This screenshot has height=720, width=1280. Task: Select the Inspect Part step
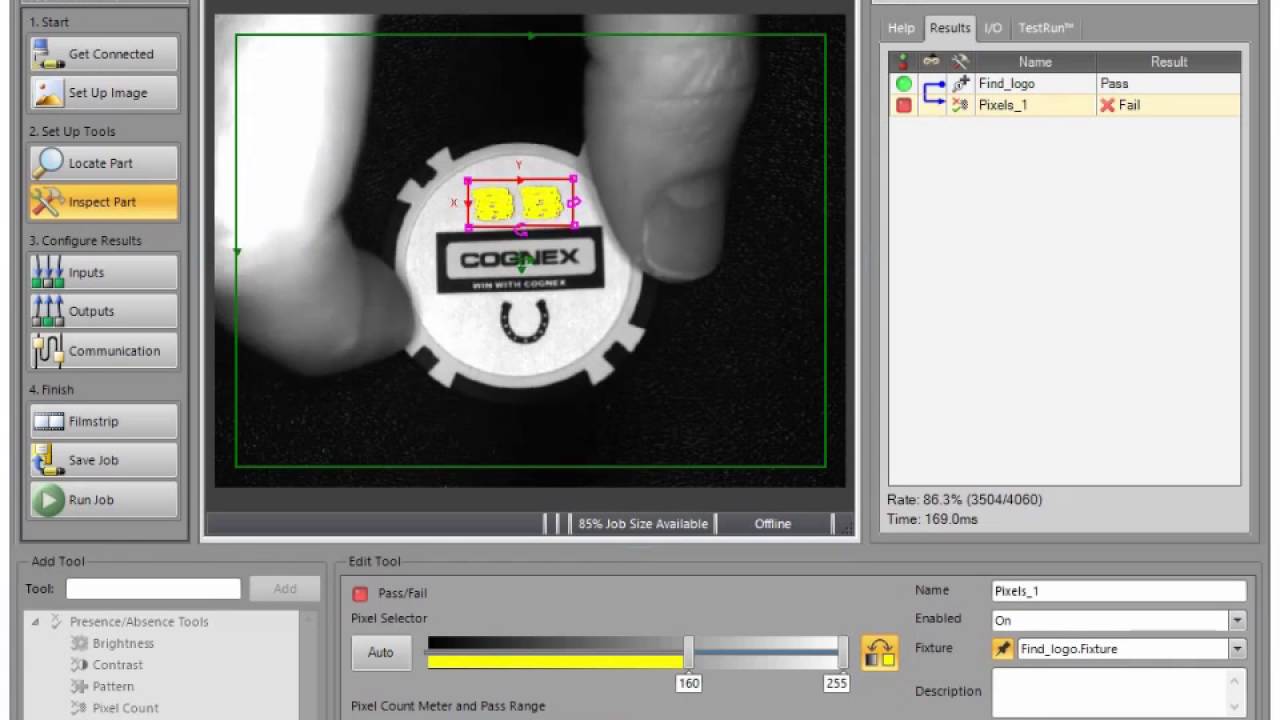104,202
